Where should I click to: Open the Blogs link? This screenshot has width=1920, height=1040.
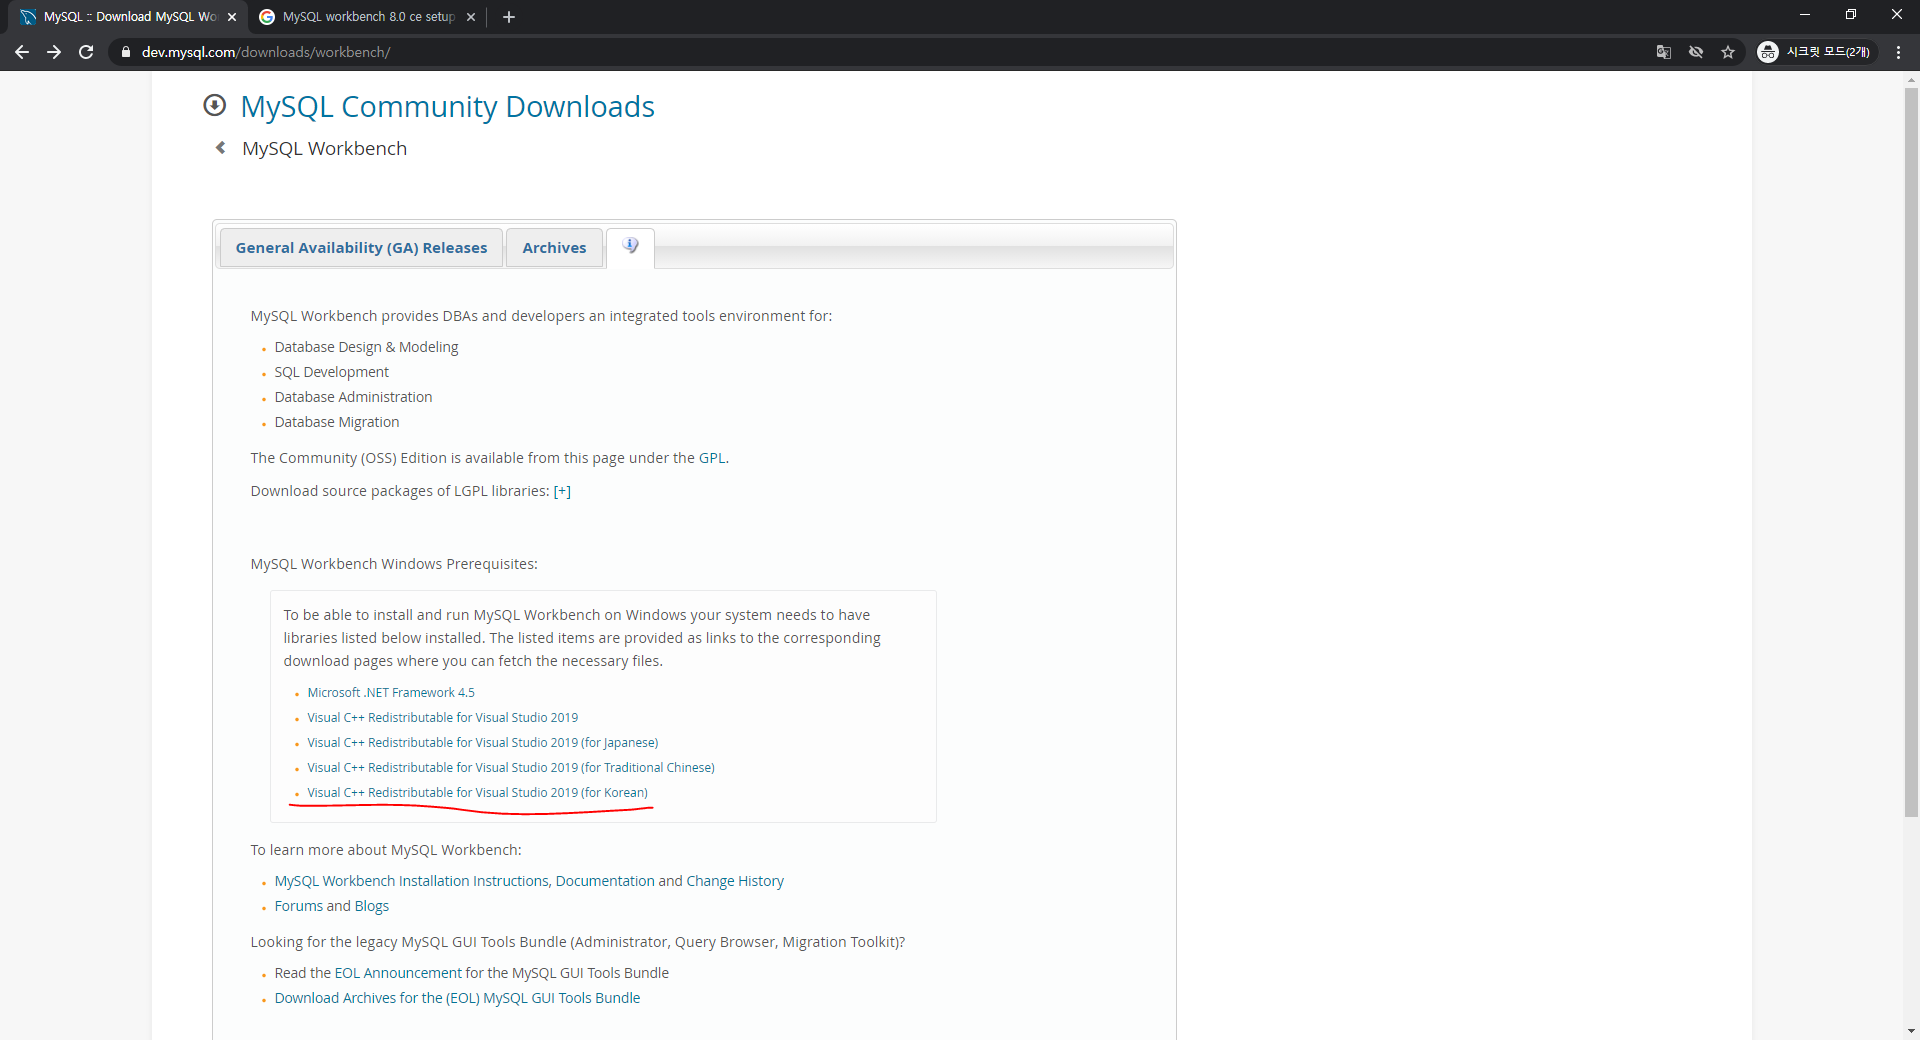pyautogui.click(x=372, y=906)
